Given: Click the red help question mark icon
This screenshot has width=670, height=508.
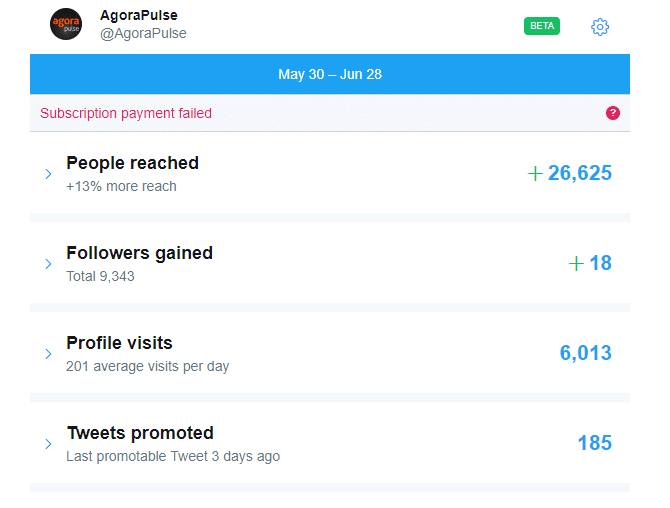Looking at the screenshot, I should click(613, 113).
